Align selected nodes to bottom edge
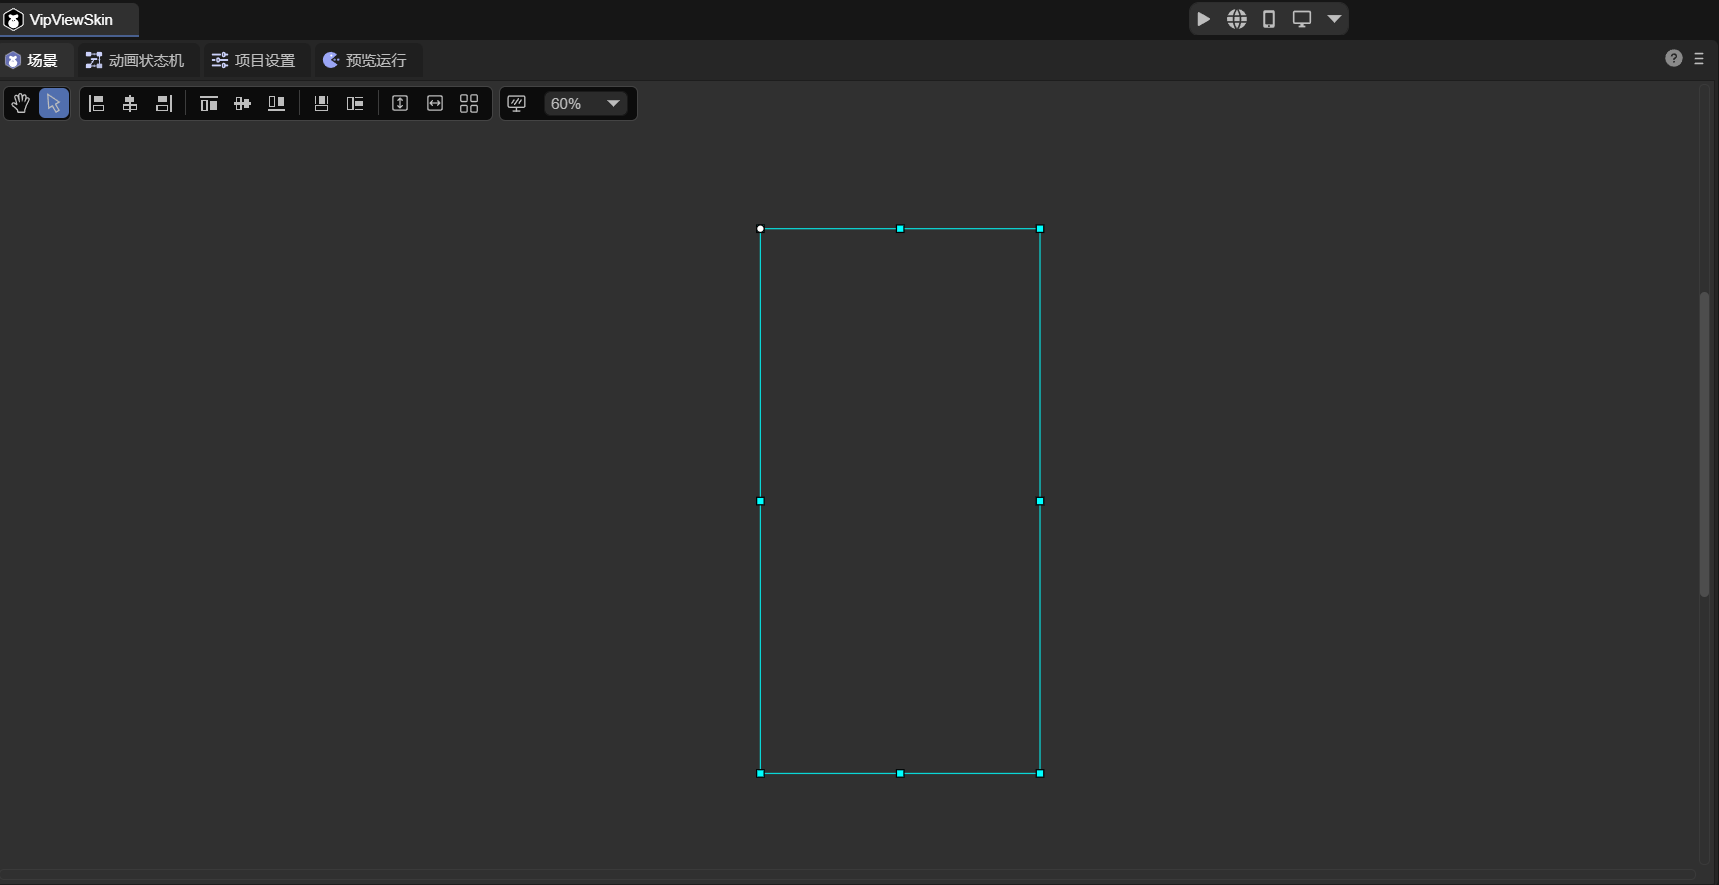This screenshot has height=885, width=1719. pos(276,104)
